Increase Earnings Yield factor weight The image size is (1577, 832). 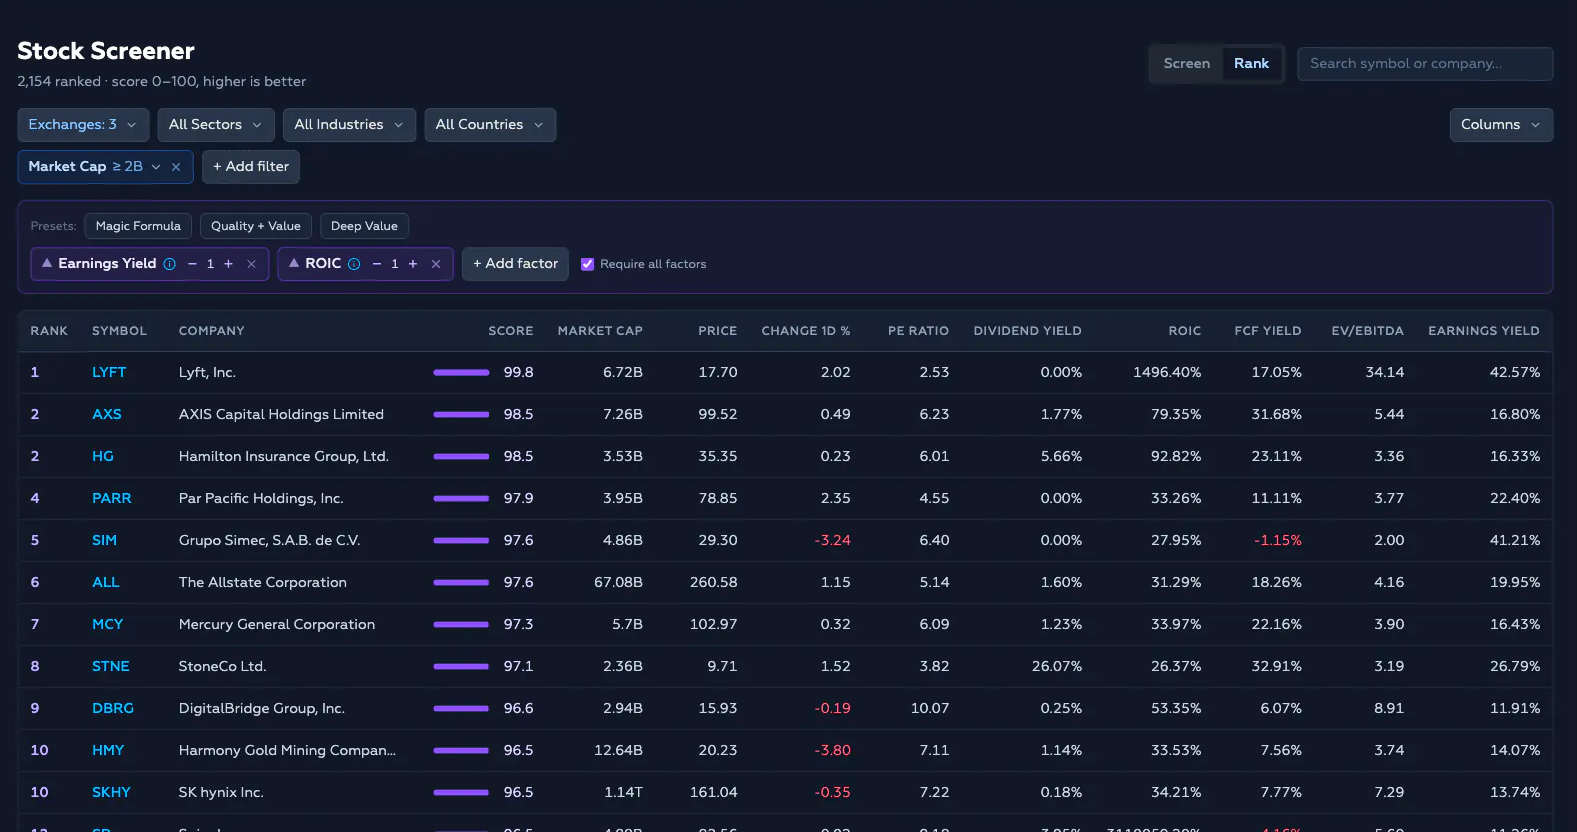tap(228, 264)
